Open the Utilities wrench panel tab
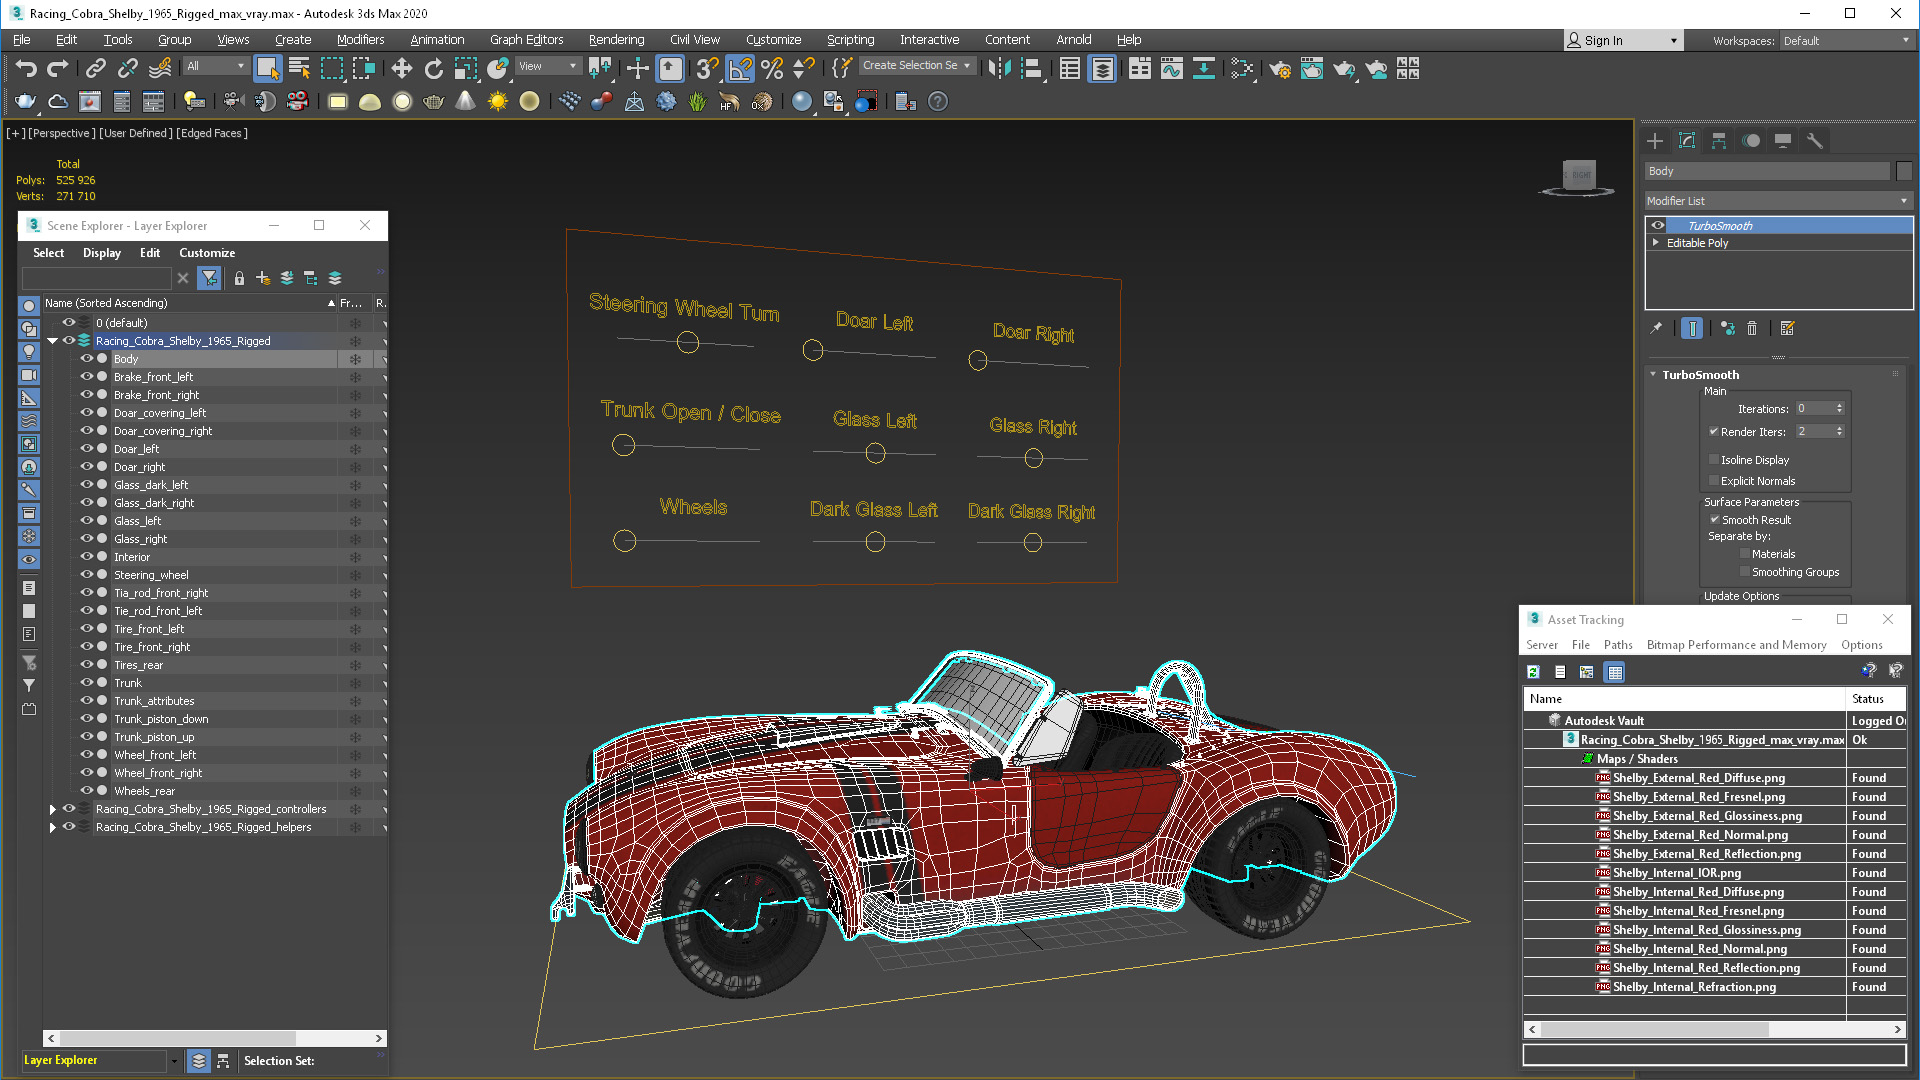This screenshot has height=1080, width=1920. tap(1815, 141)
